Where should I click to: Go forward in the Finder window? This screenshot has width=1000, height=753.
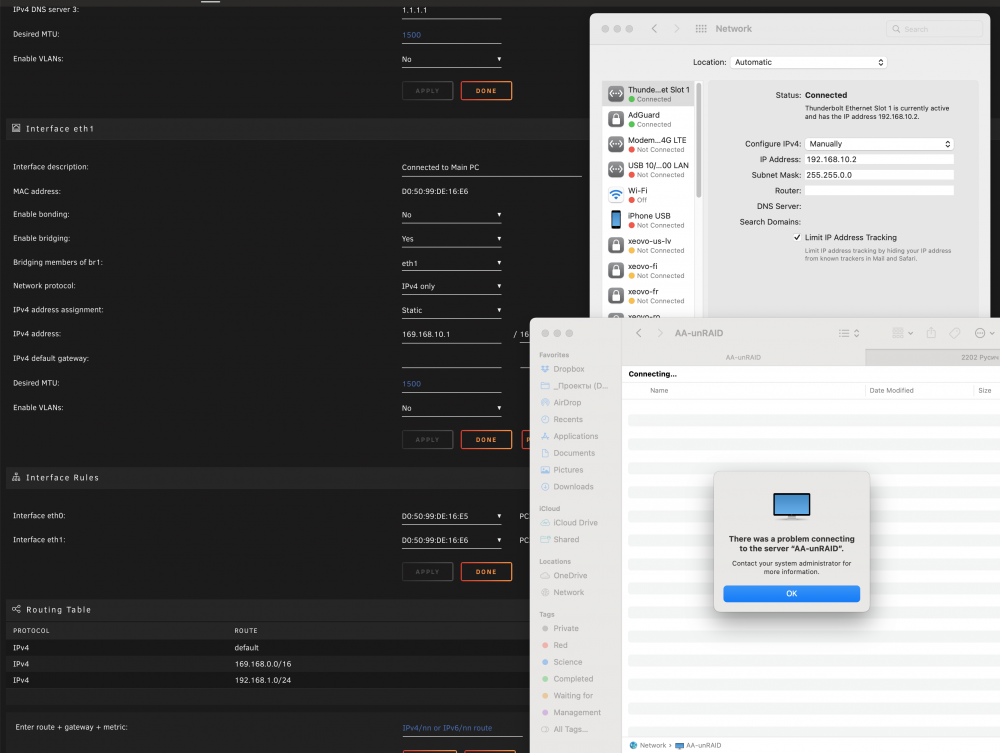click(660, 333)
